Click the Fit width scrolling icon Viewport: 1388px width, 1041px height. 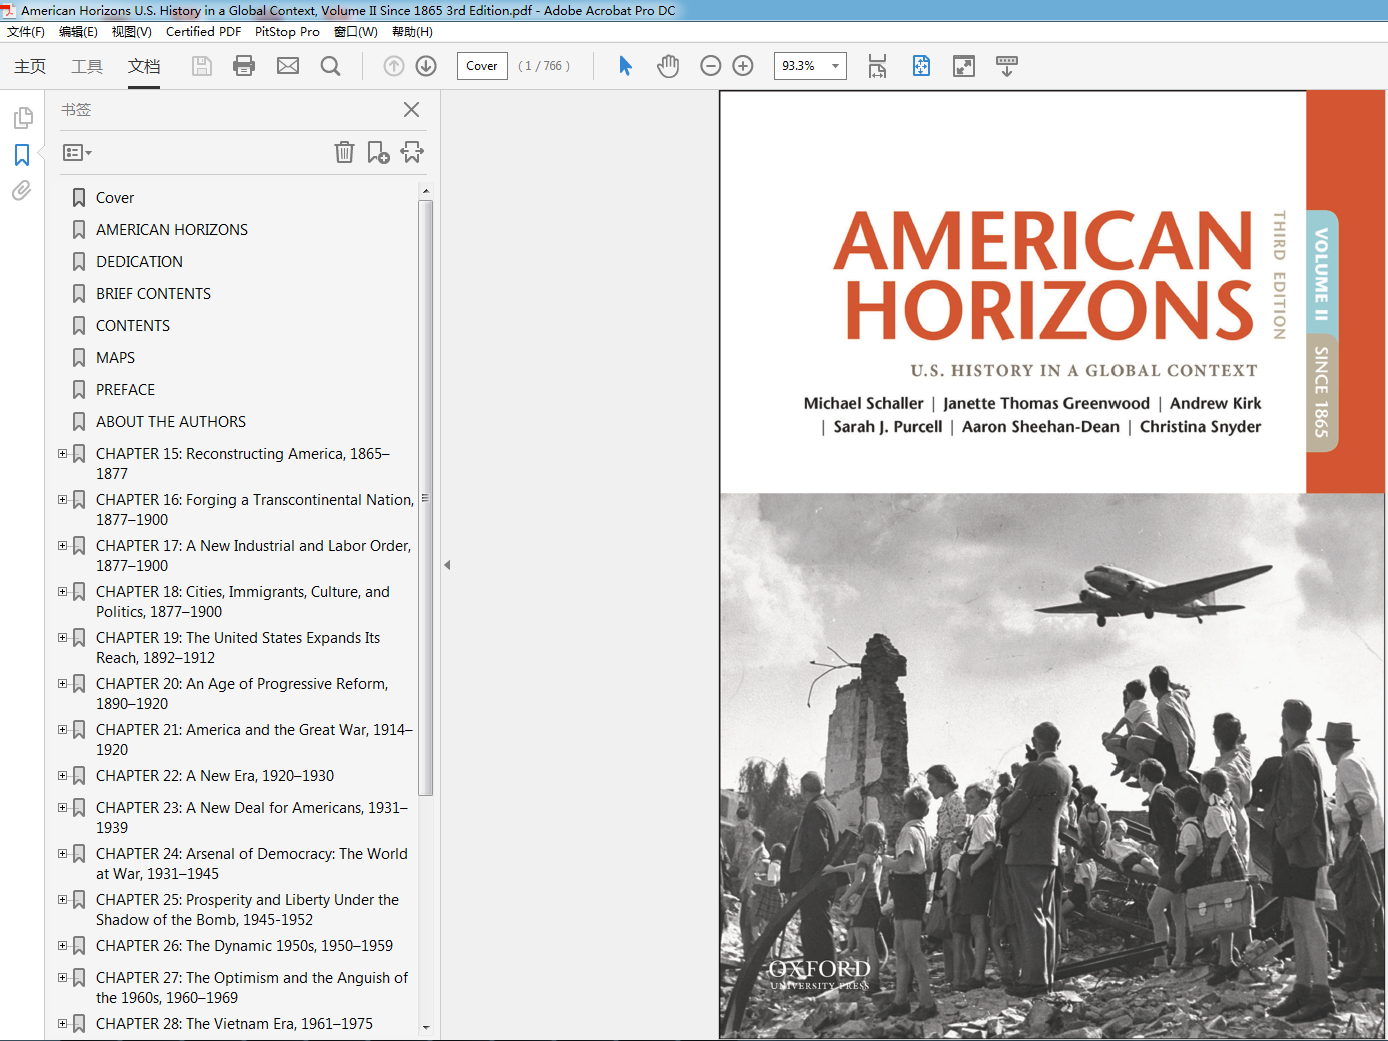pos(877,66)
